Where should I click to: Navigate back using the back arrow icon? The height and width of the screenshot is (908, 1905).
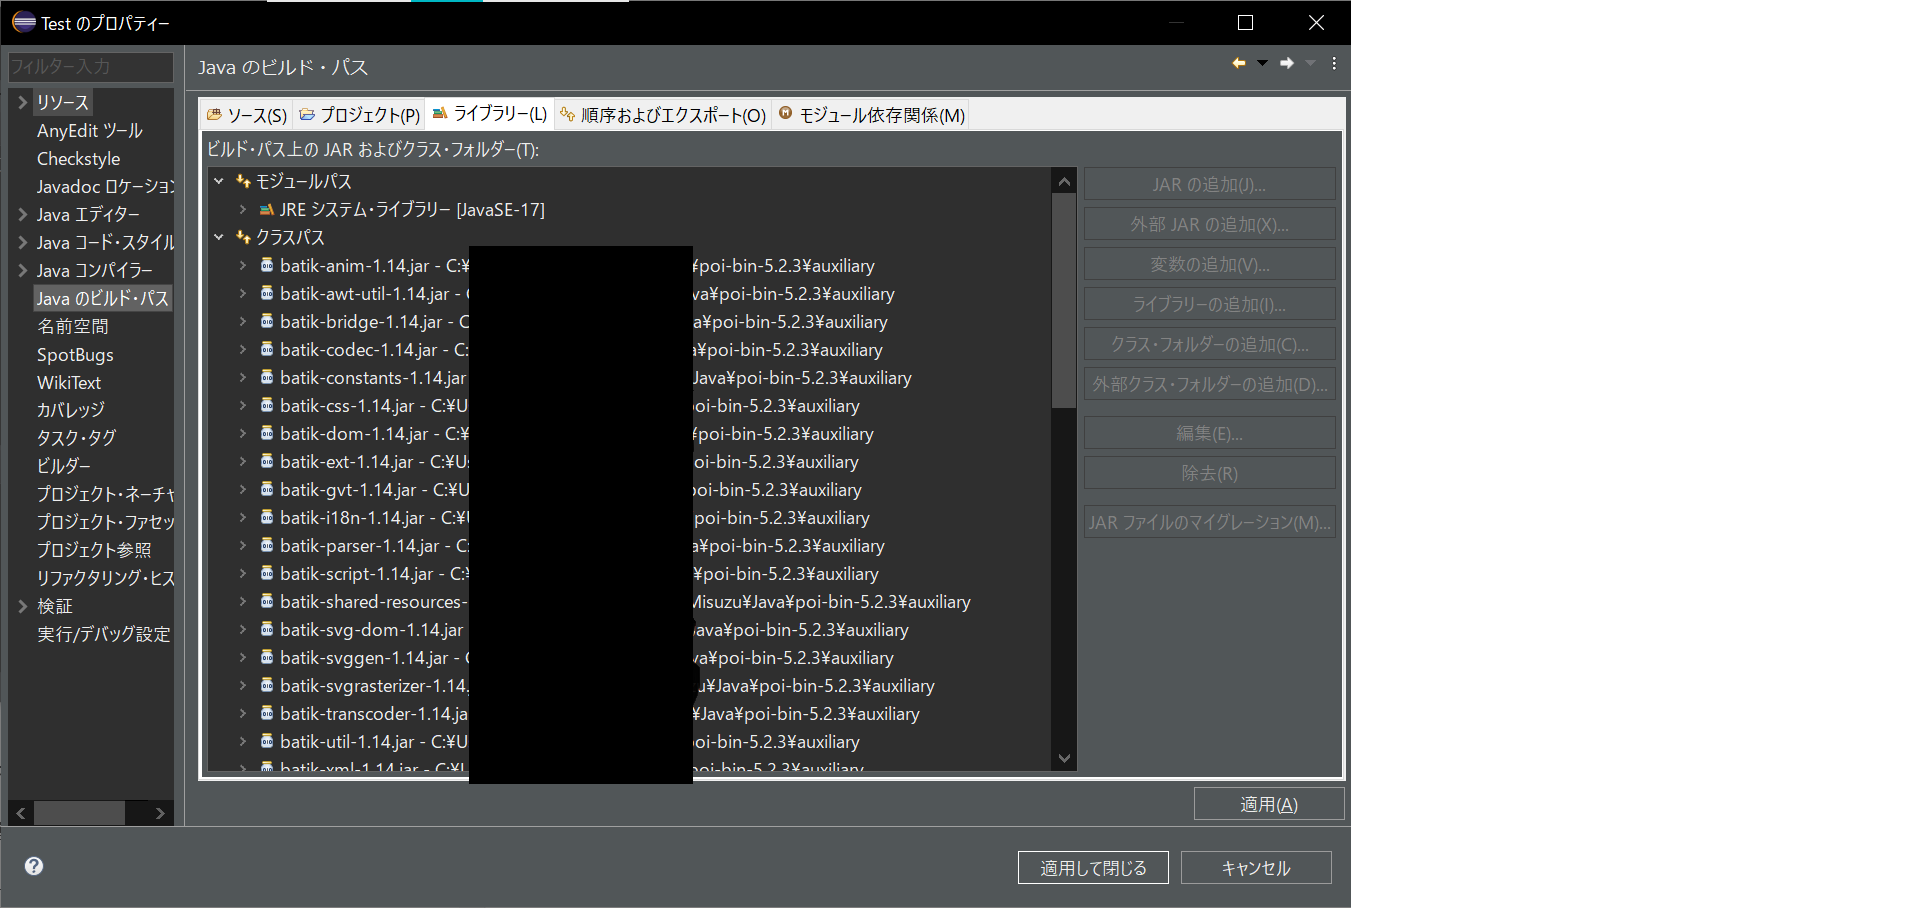click(1238, 63)
